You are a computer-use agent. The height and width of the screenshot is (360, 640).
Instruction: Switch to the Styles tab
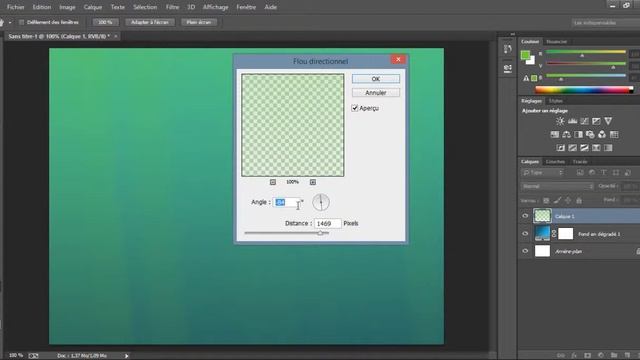[x=556, y=101]
